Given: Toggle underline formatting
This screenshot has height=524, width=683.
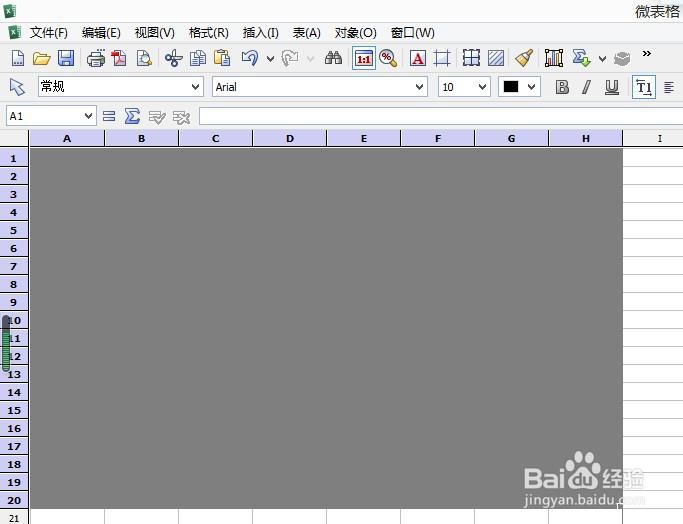Looking at the screenshot, I should [612, 87].
